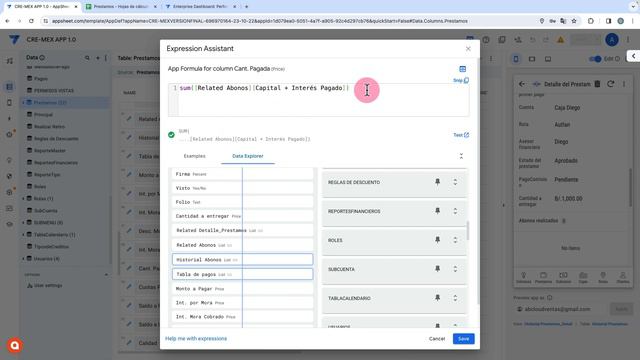Toggle the Edit switch in preview panel
640x360 pixels.
click(595, 59)
